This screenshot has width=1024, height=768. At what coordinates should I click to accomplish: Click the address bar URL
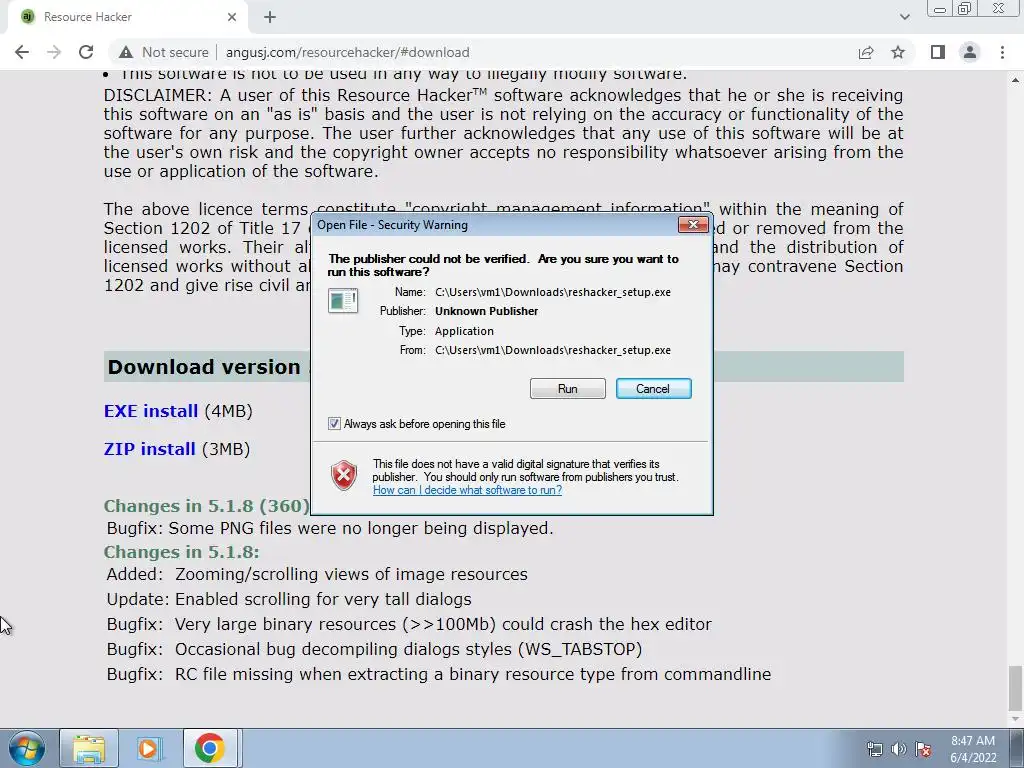[347, 52]
